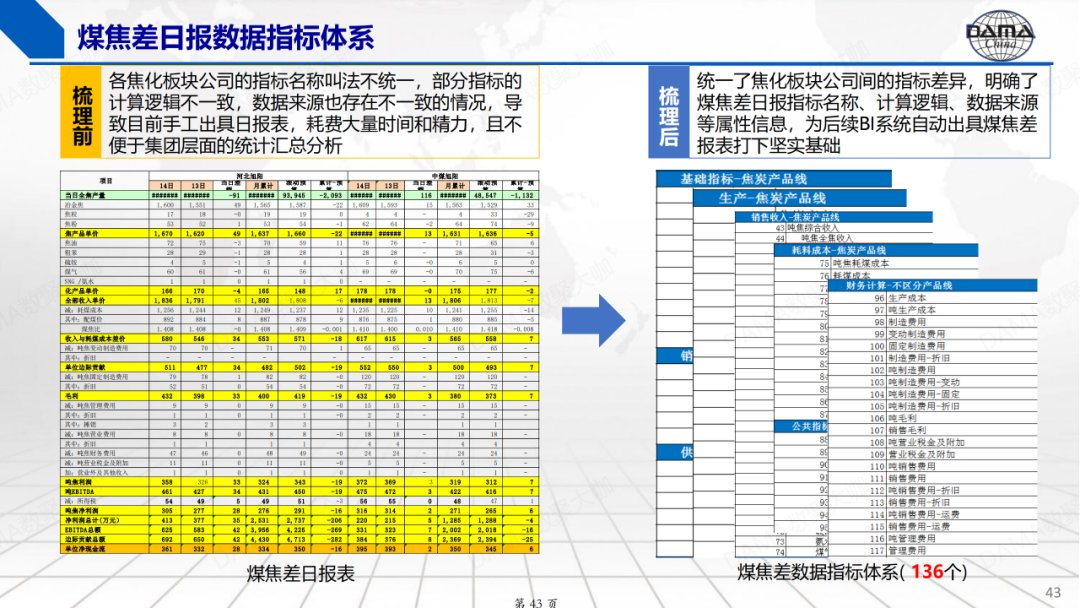Select the 基础指标-焦炭产品线 header bar
This screenshot has width=1080, height=608.
click(773, 179)
